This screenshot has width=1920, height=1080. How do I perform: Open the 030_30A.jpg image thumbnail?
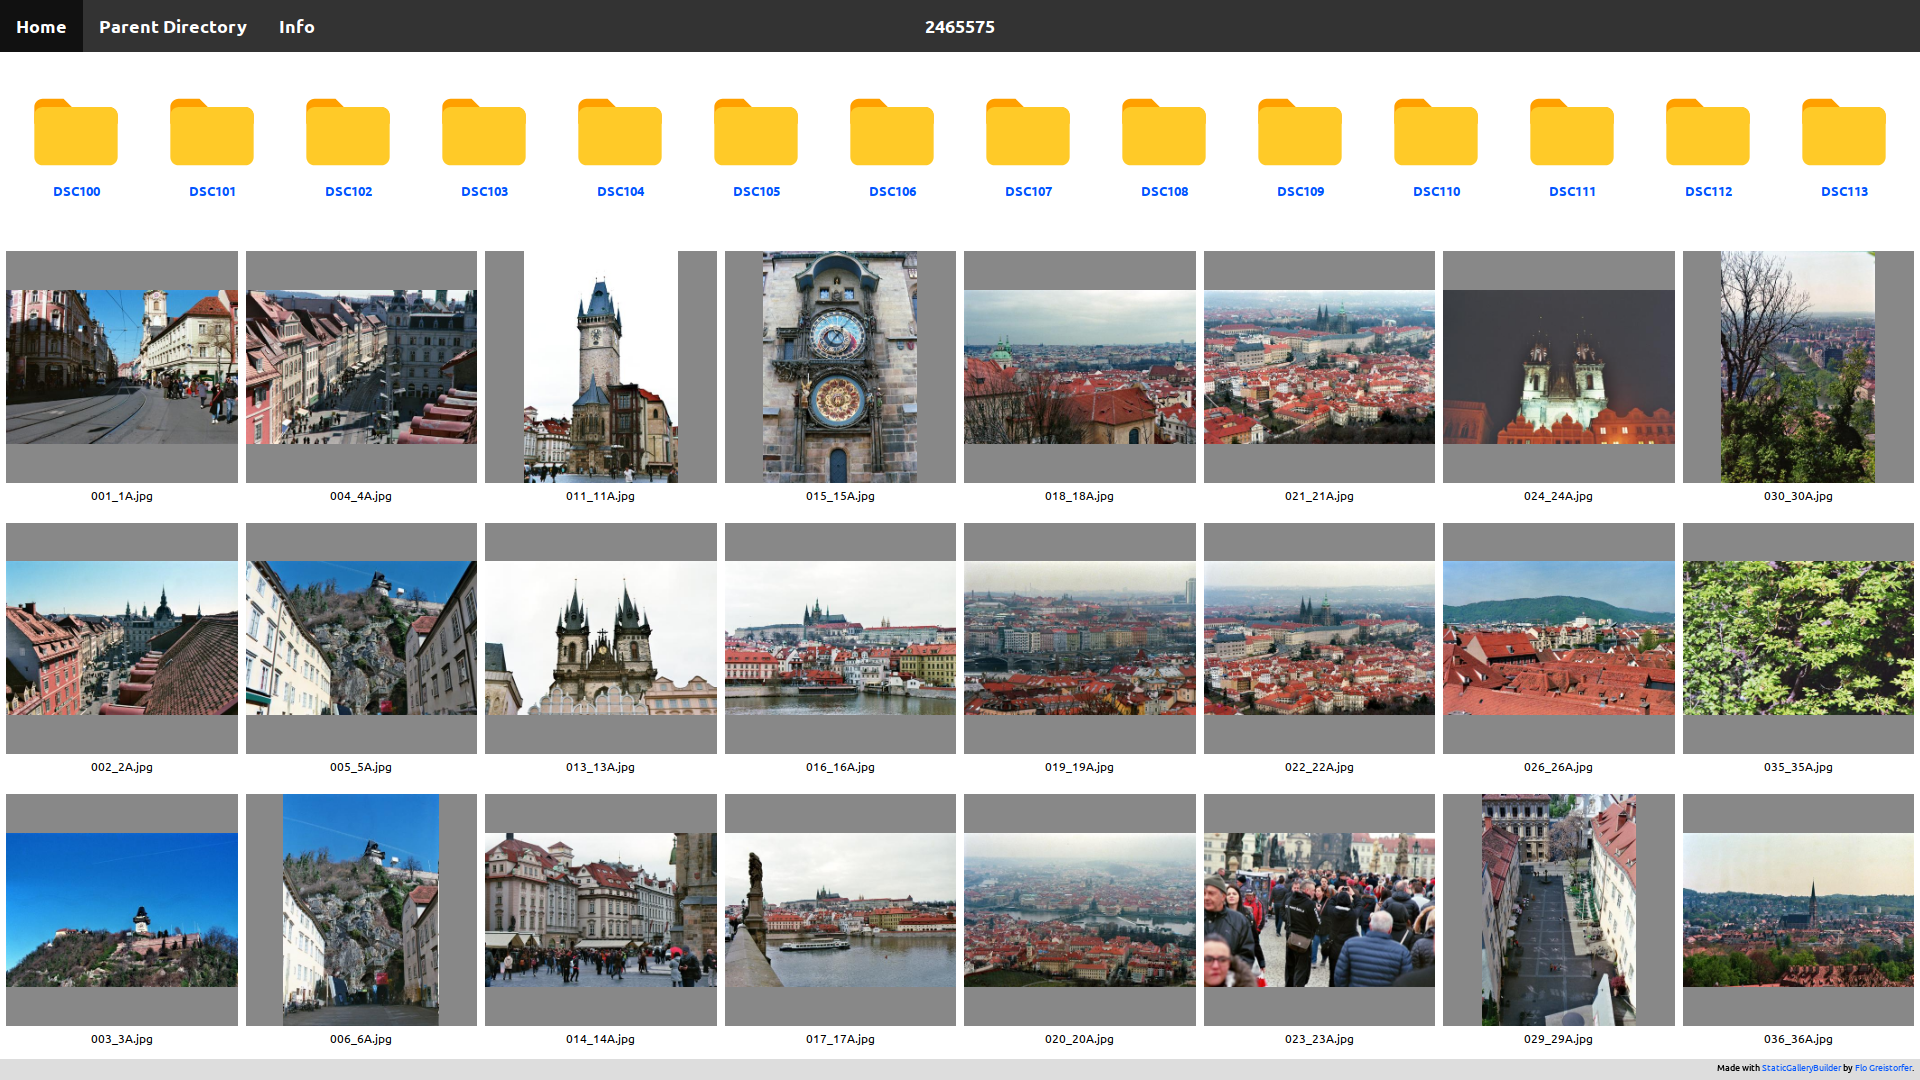tap(1797, 367)
